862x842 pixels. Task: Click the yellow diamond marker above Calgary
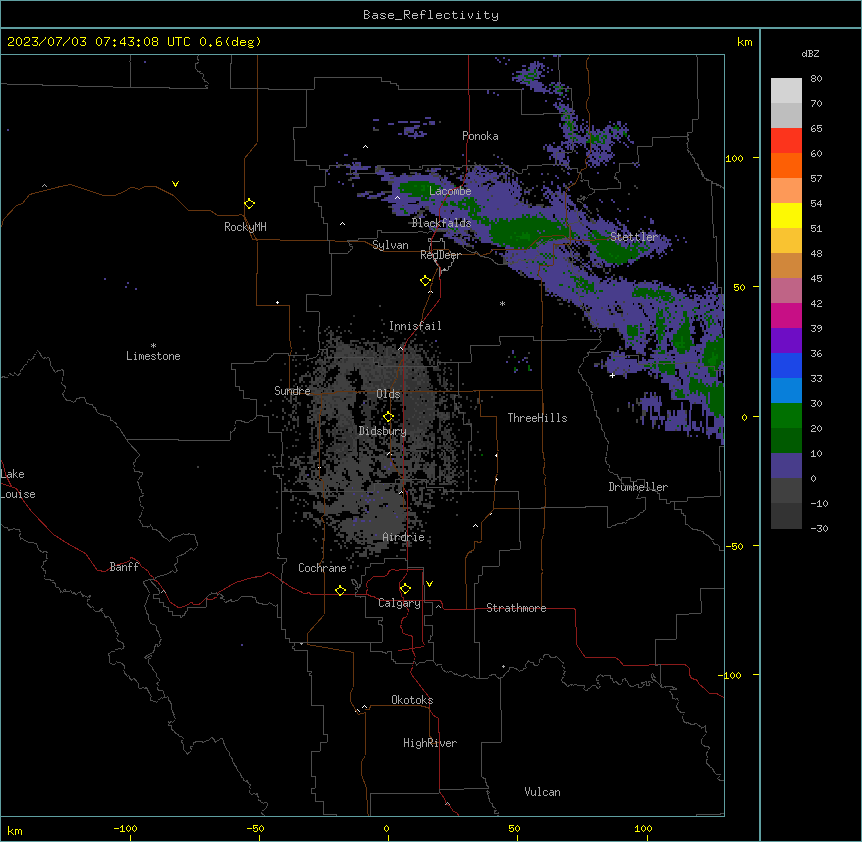[x=405, y=589]
